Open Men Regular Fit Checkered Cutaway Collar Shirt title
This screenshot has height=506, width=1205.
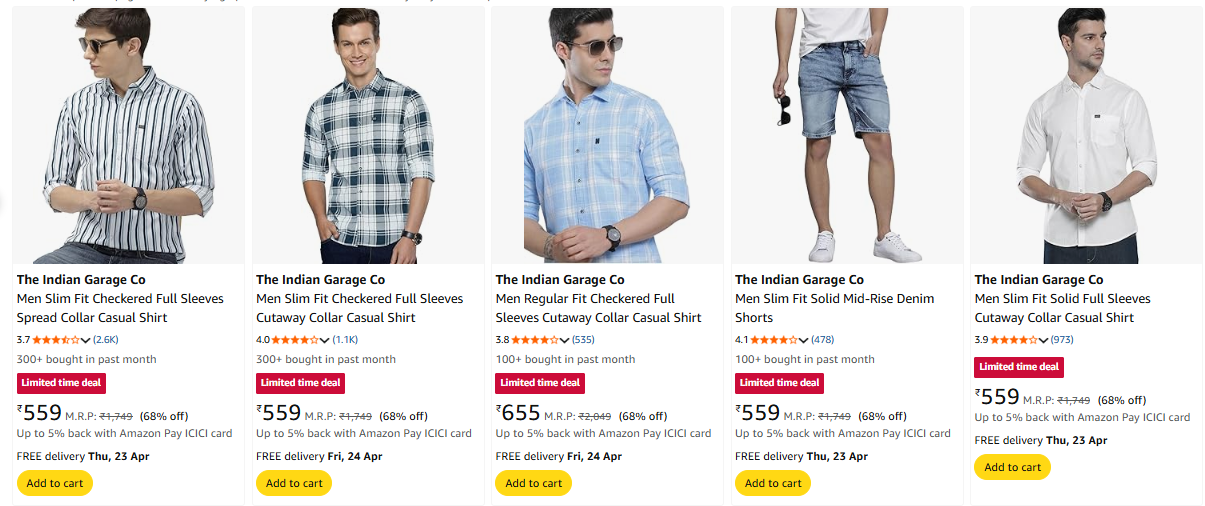tap(598, 308)
